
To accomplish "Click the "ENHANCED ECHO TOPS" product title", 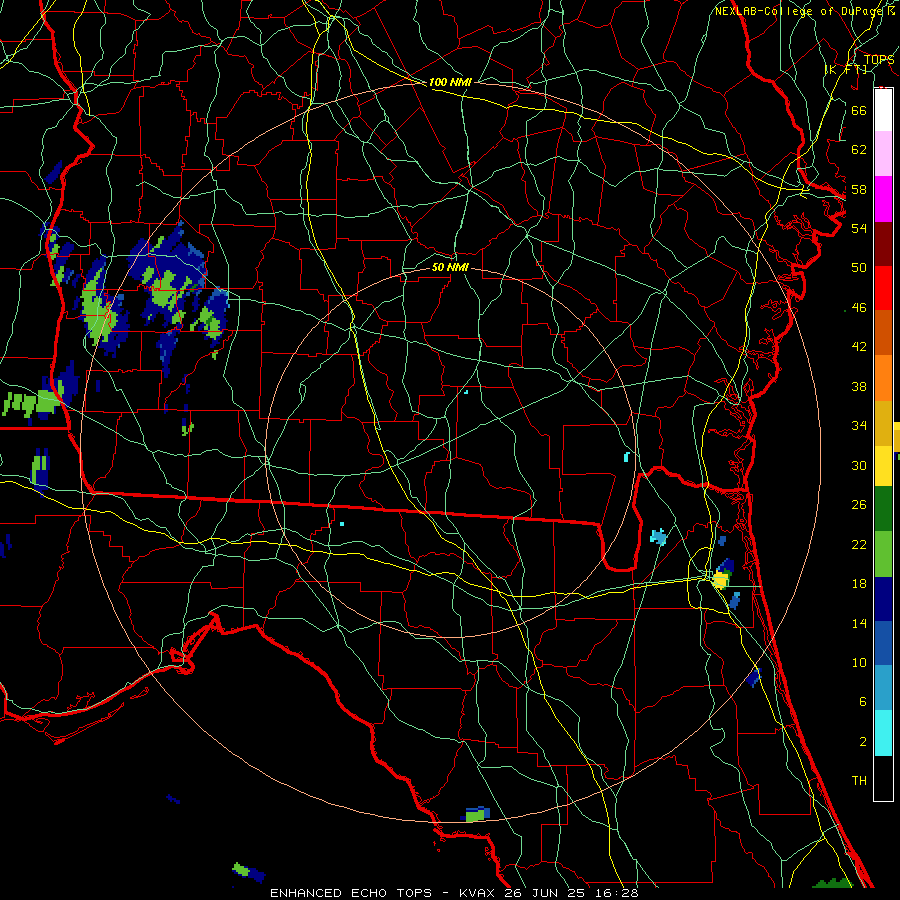I will pyautogui.click(x=351, y=893).
